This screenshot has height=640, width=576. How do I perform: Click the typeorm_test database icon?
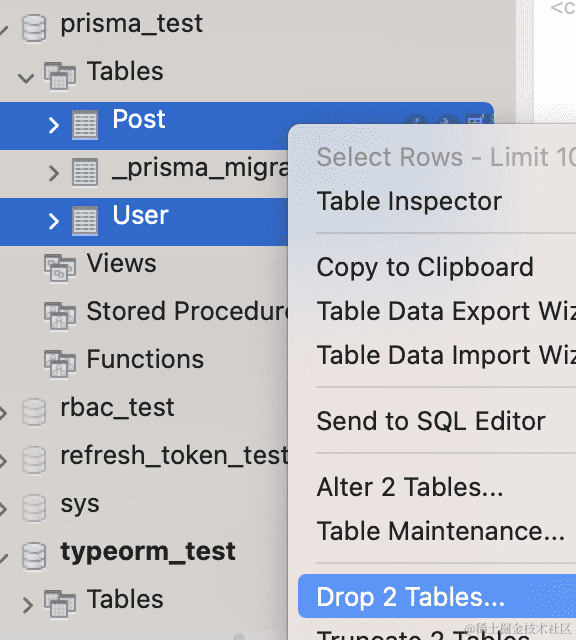[x=33, y=556]
